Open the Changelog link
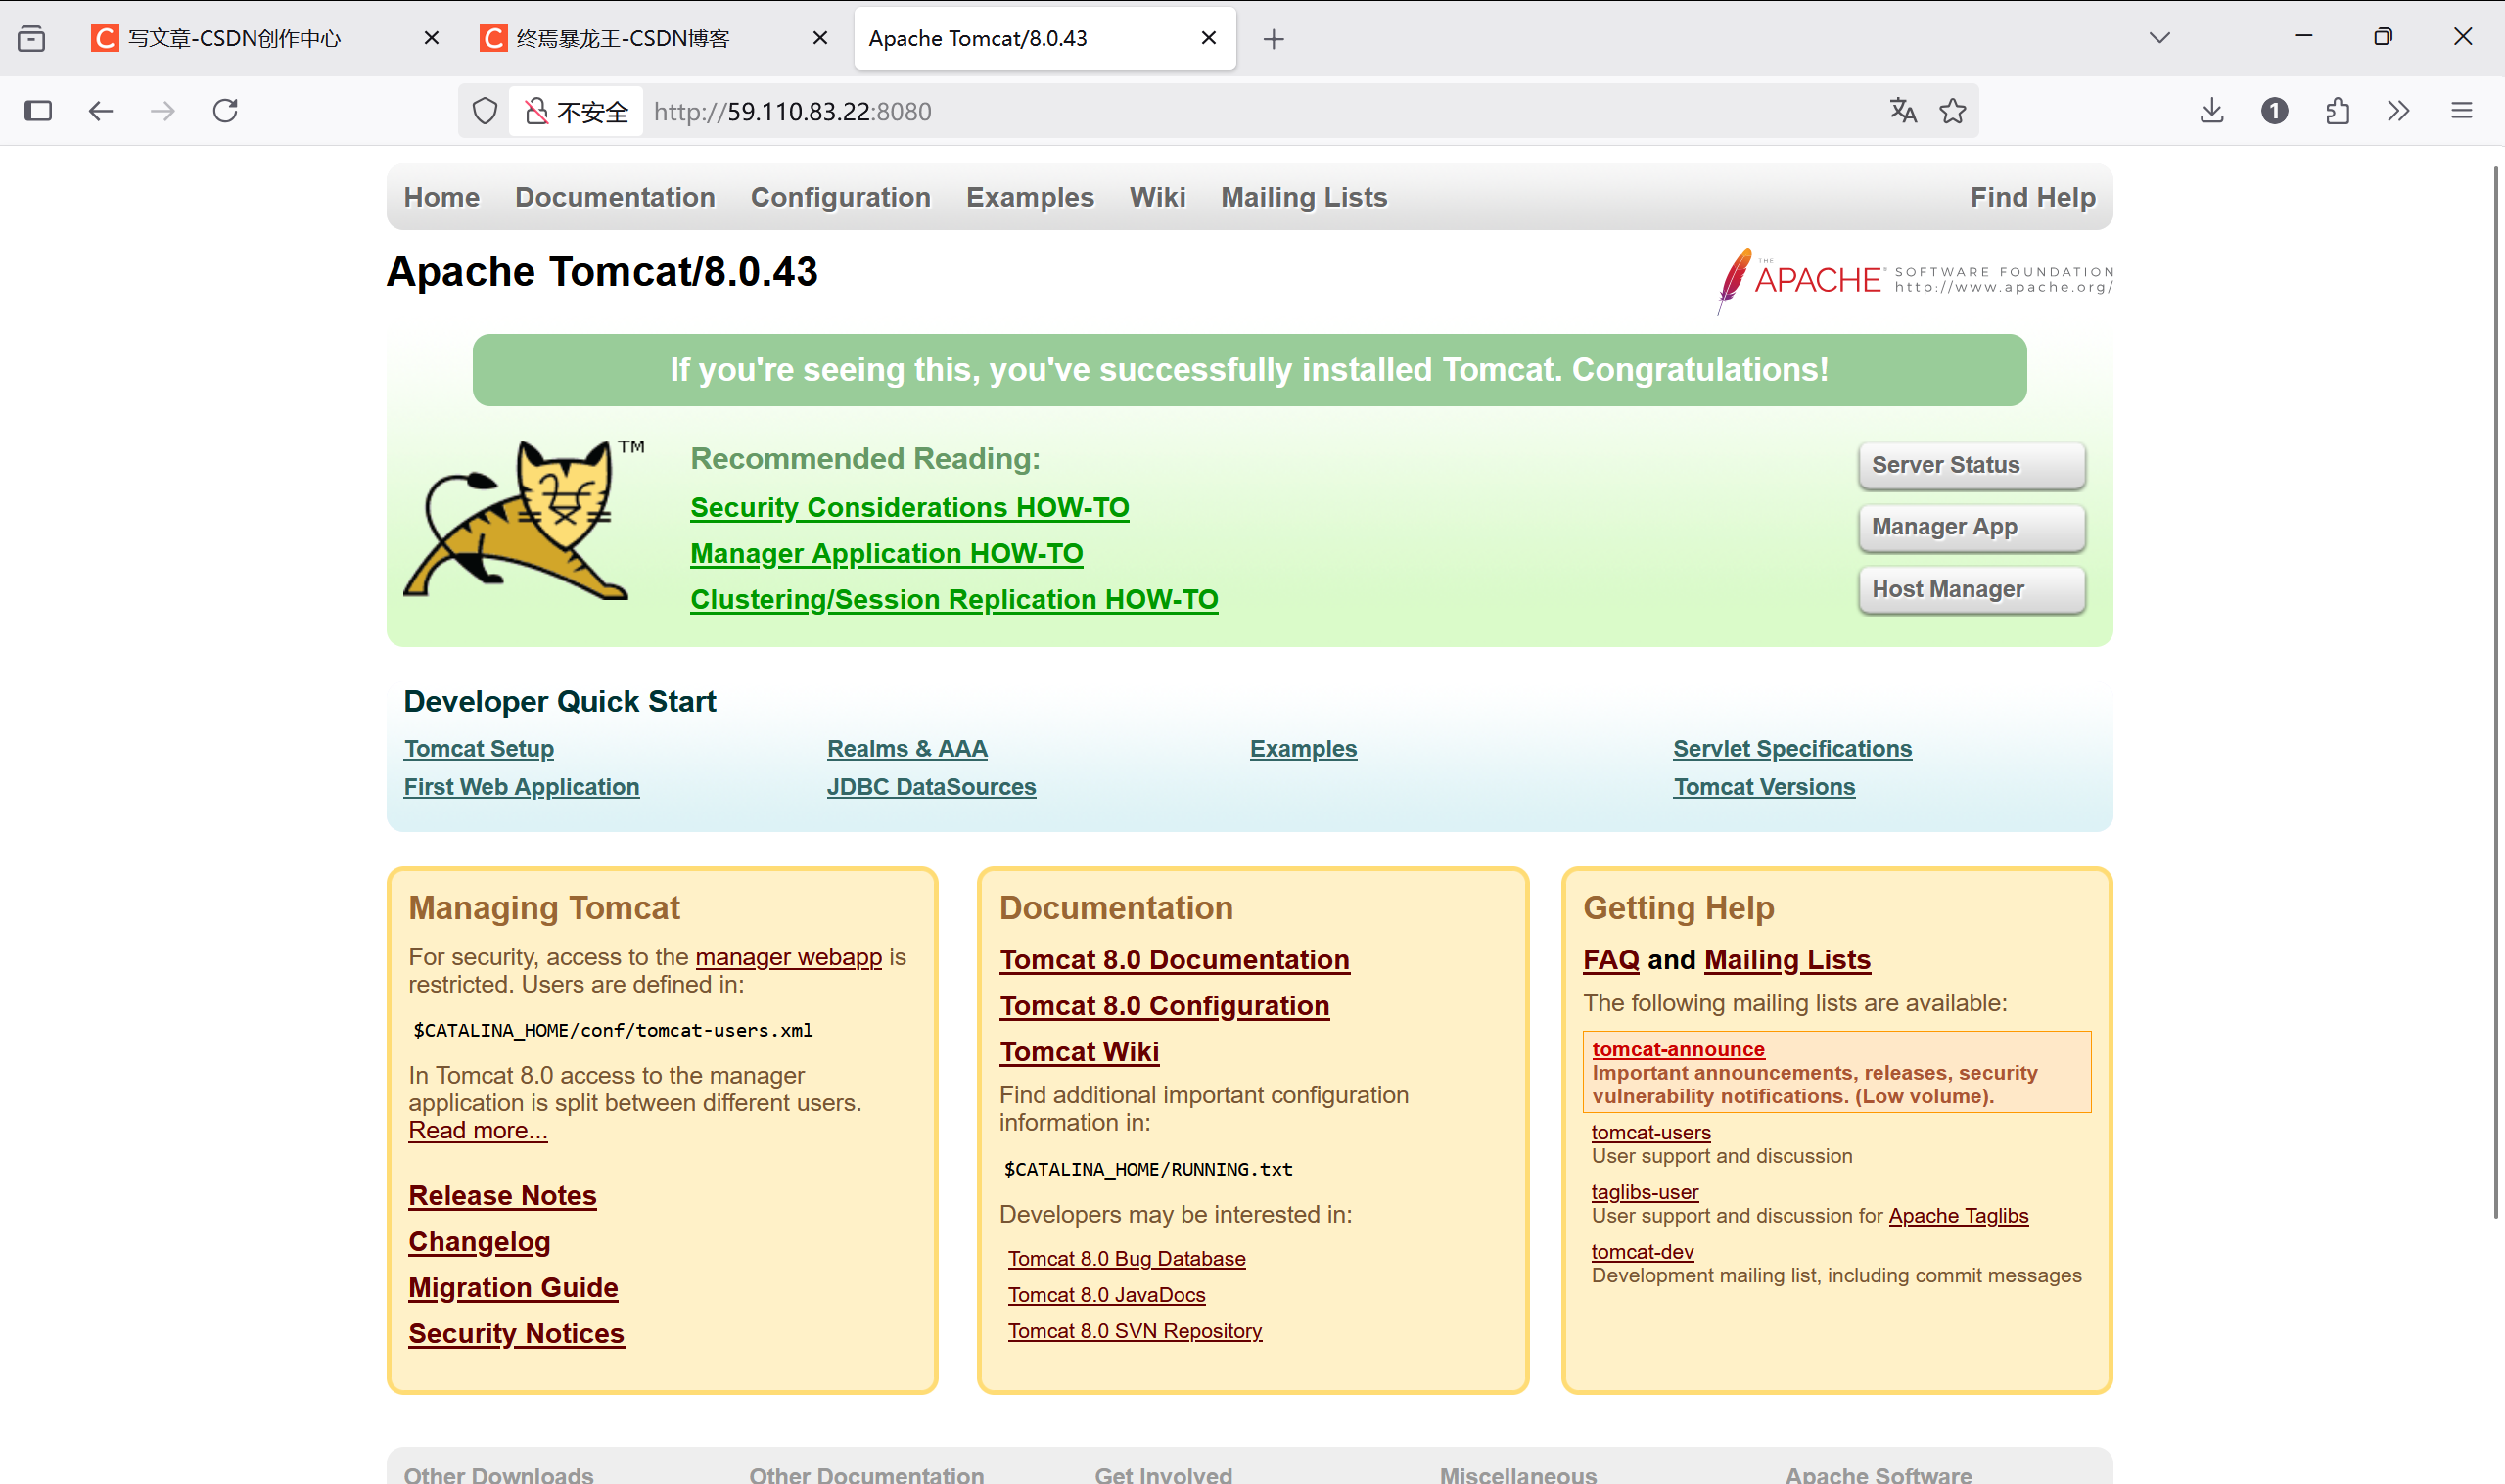This screenshot has width=2505, height=1484. pos(479,1242)
